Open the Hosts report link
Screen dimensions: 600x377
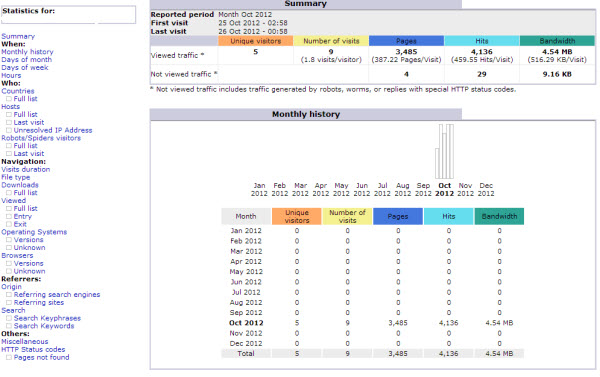point(10,107)
